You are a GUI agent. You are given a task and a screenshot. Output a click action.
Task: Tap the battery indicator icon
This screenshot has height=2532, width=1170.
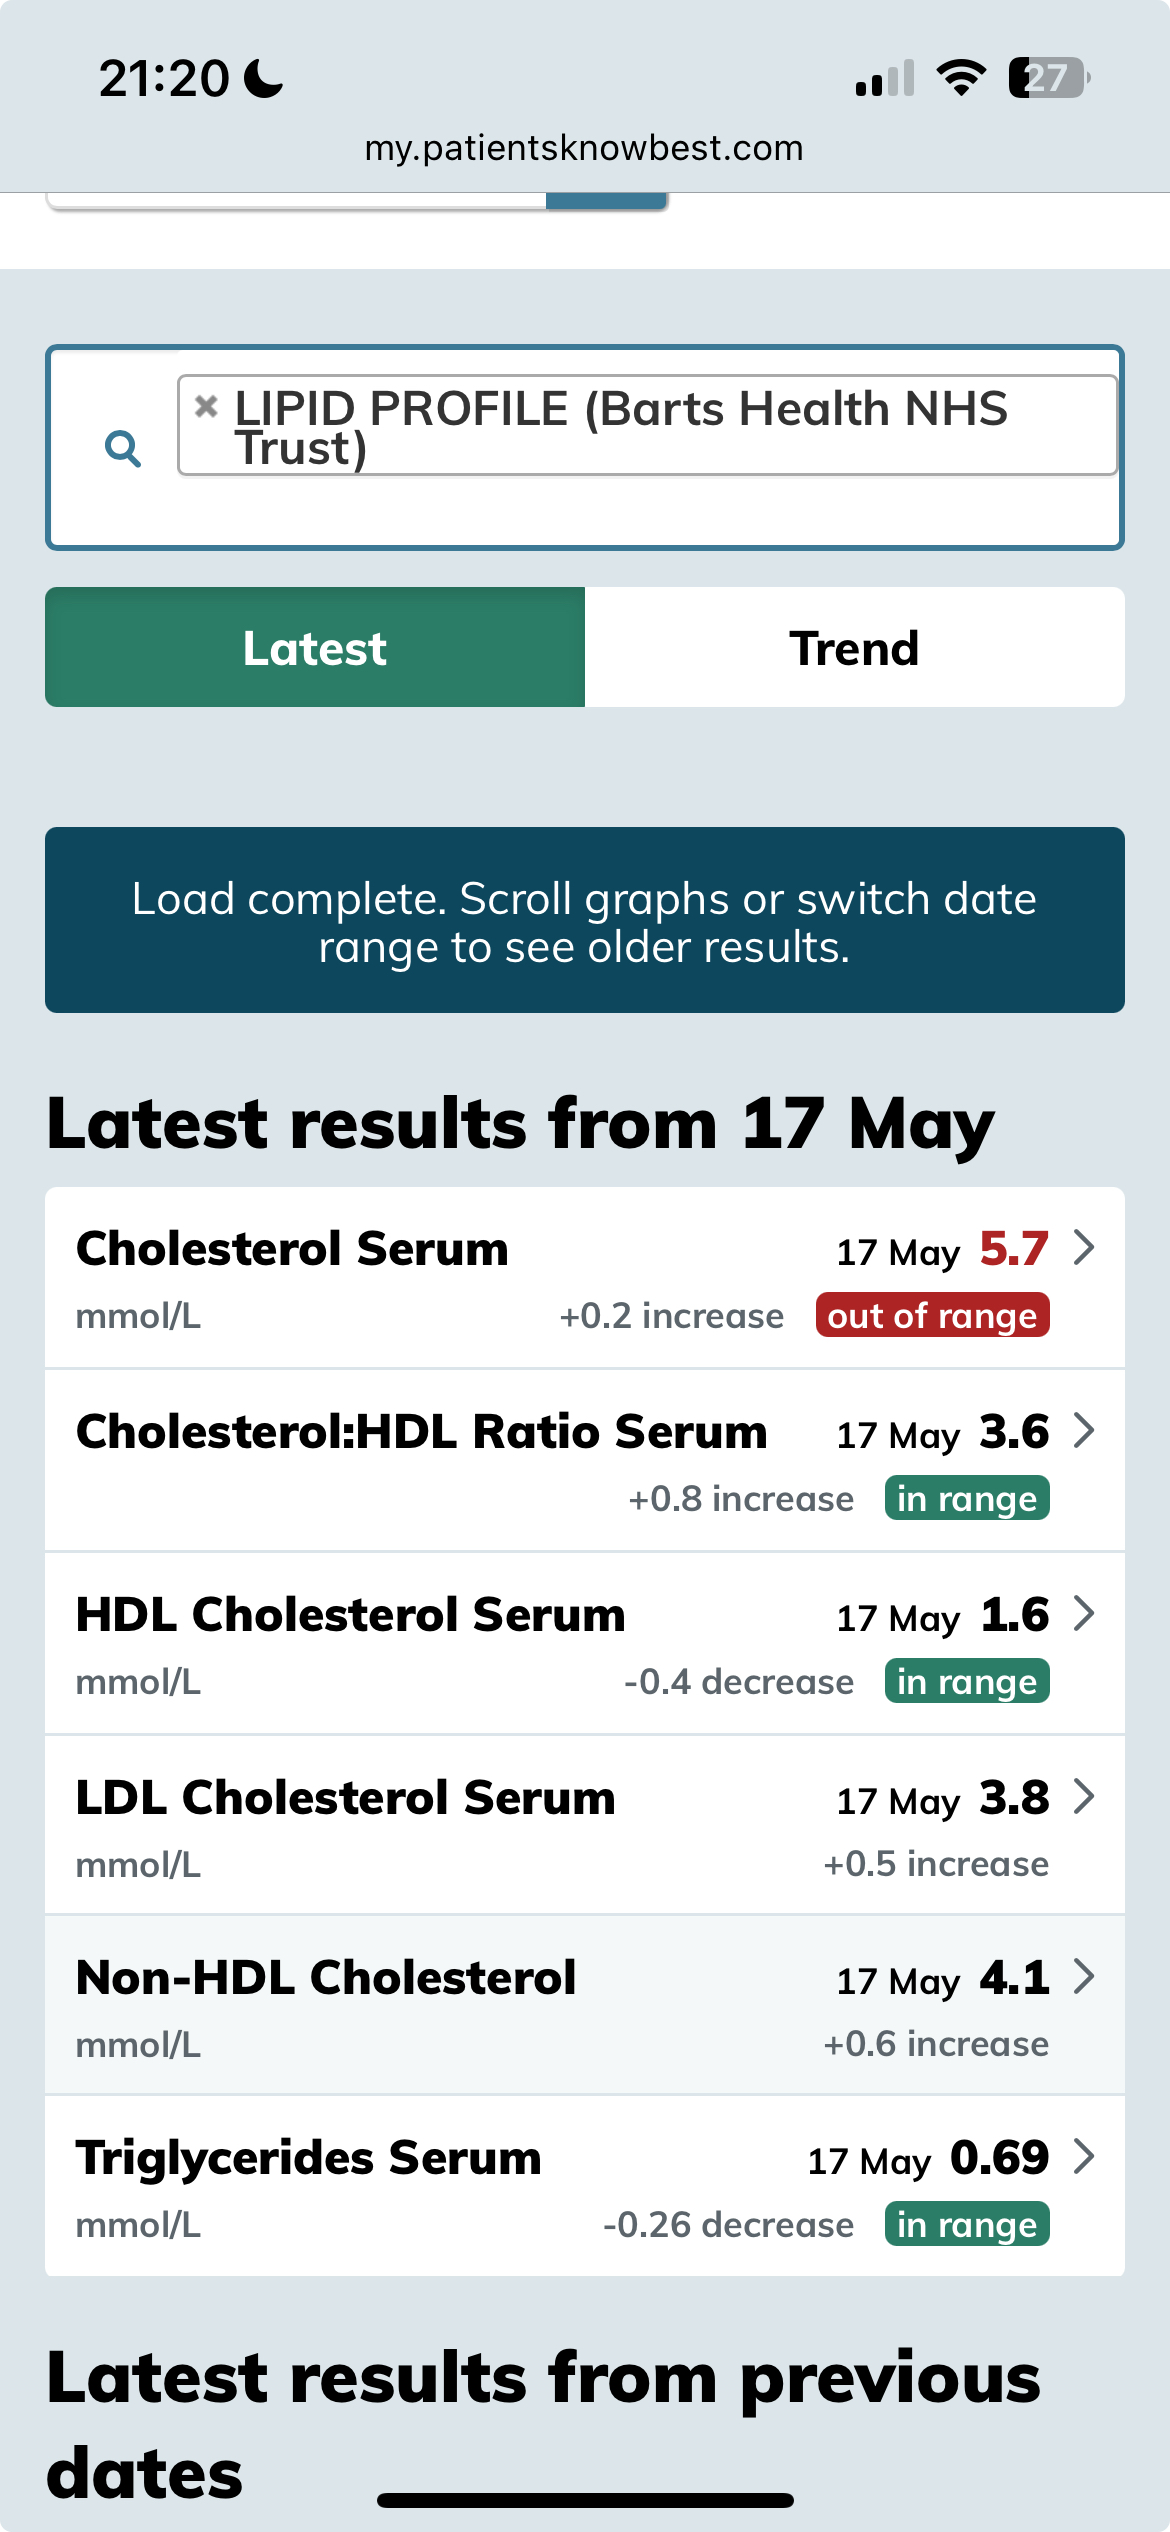[1048, 78]
